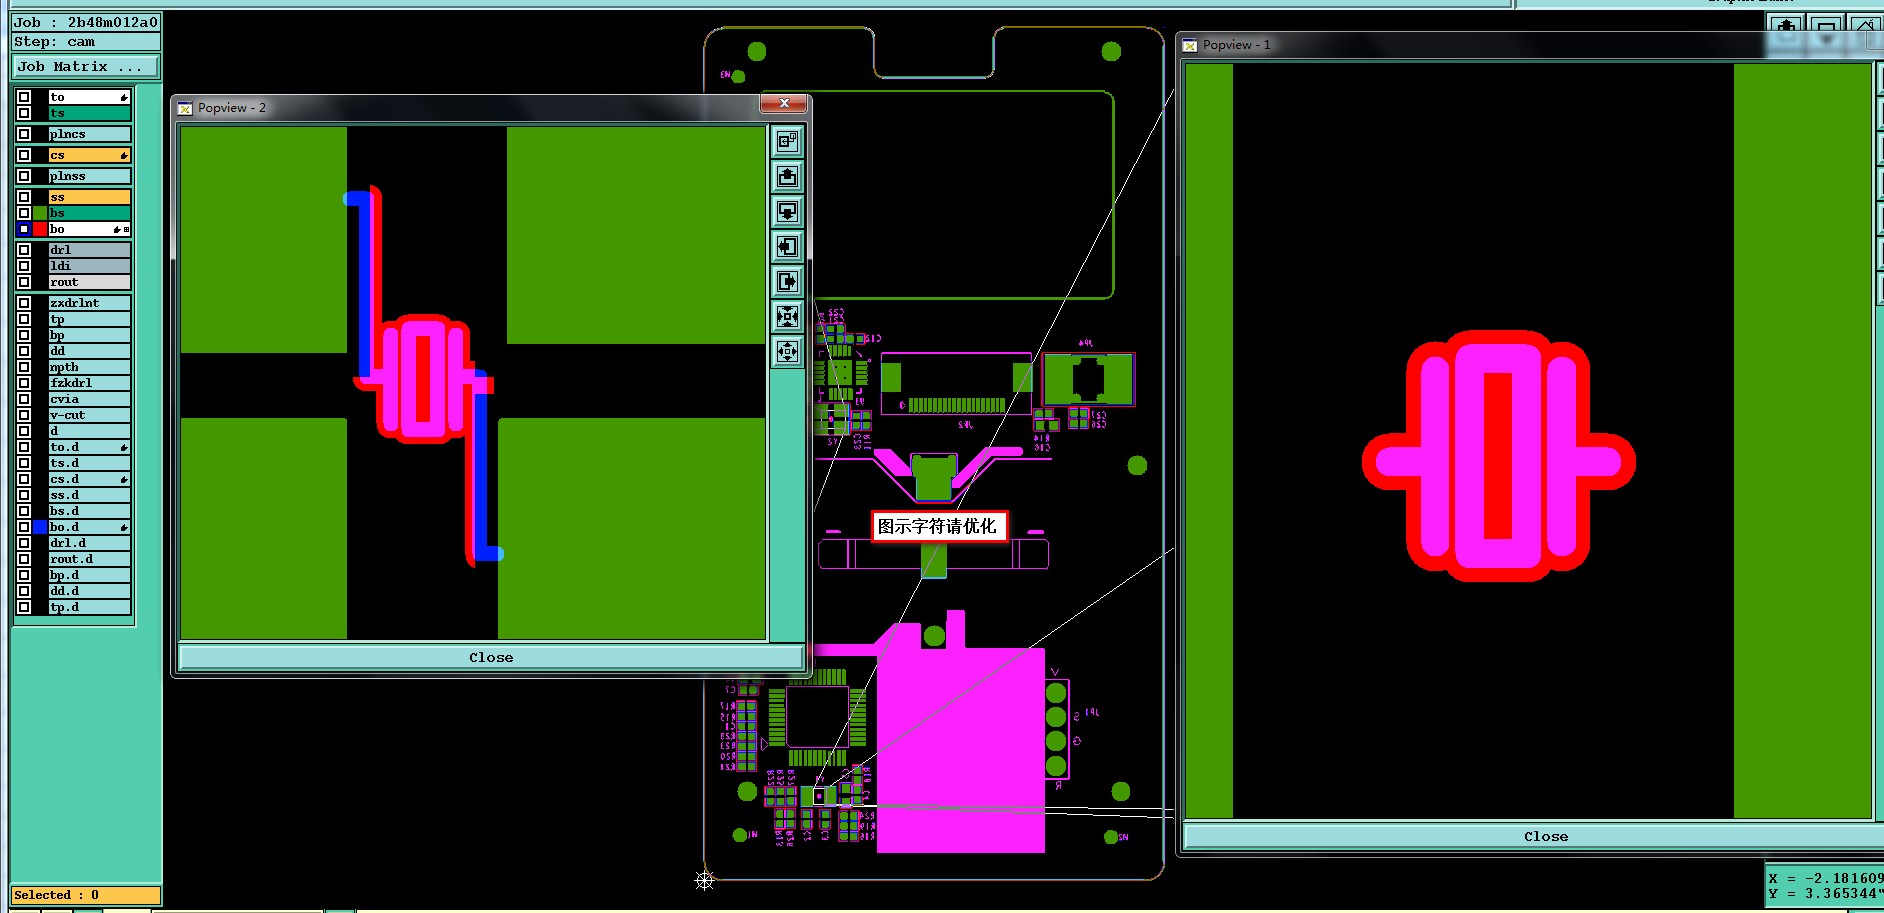Select the 'drl.d' layer name
The height and width of the screenshot is (913, 1884).
[x=89, y=543]
